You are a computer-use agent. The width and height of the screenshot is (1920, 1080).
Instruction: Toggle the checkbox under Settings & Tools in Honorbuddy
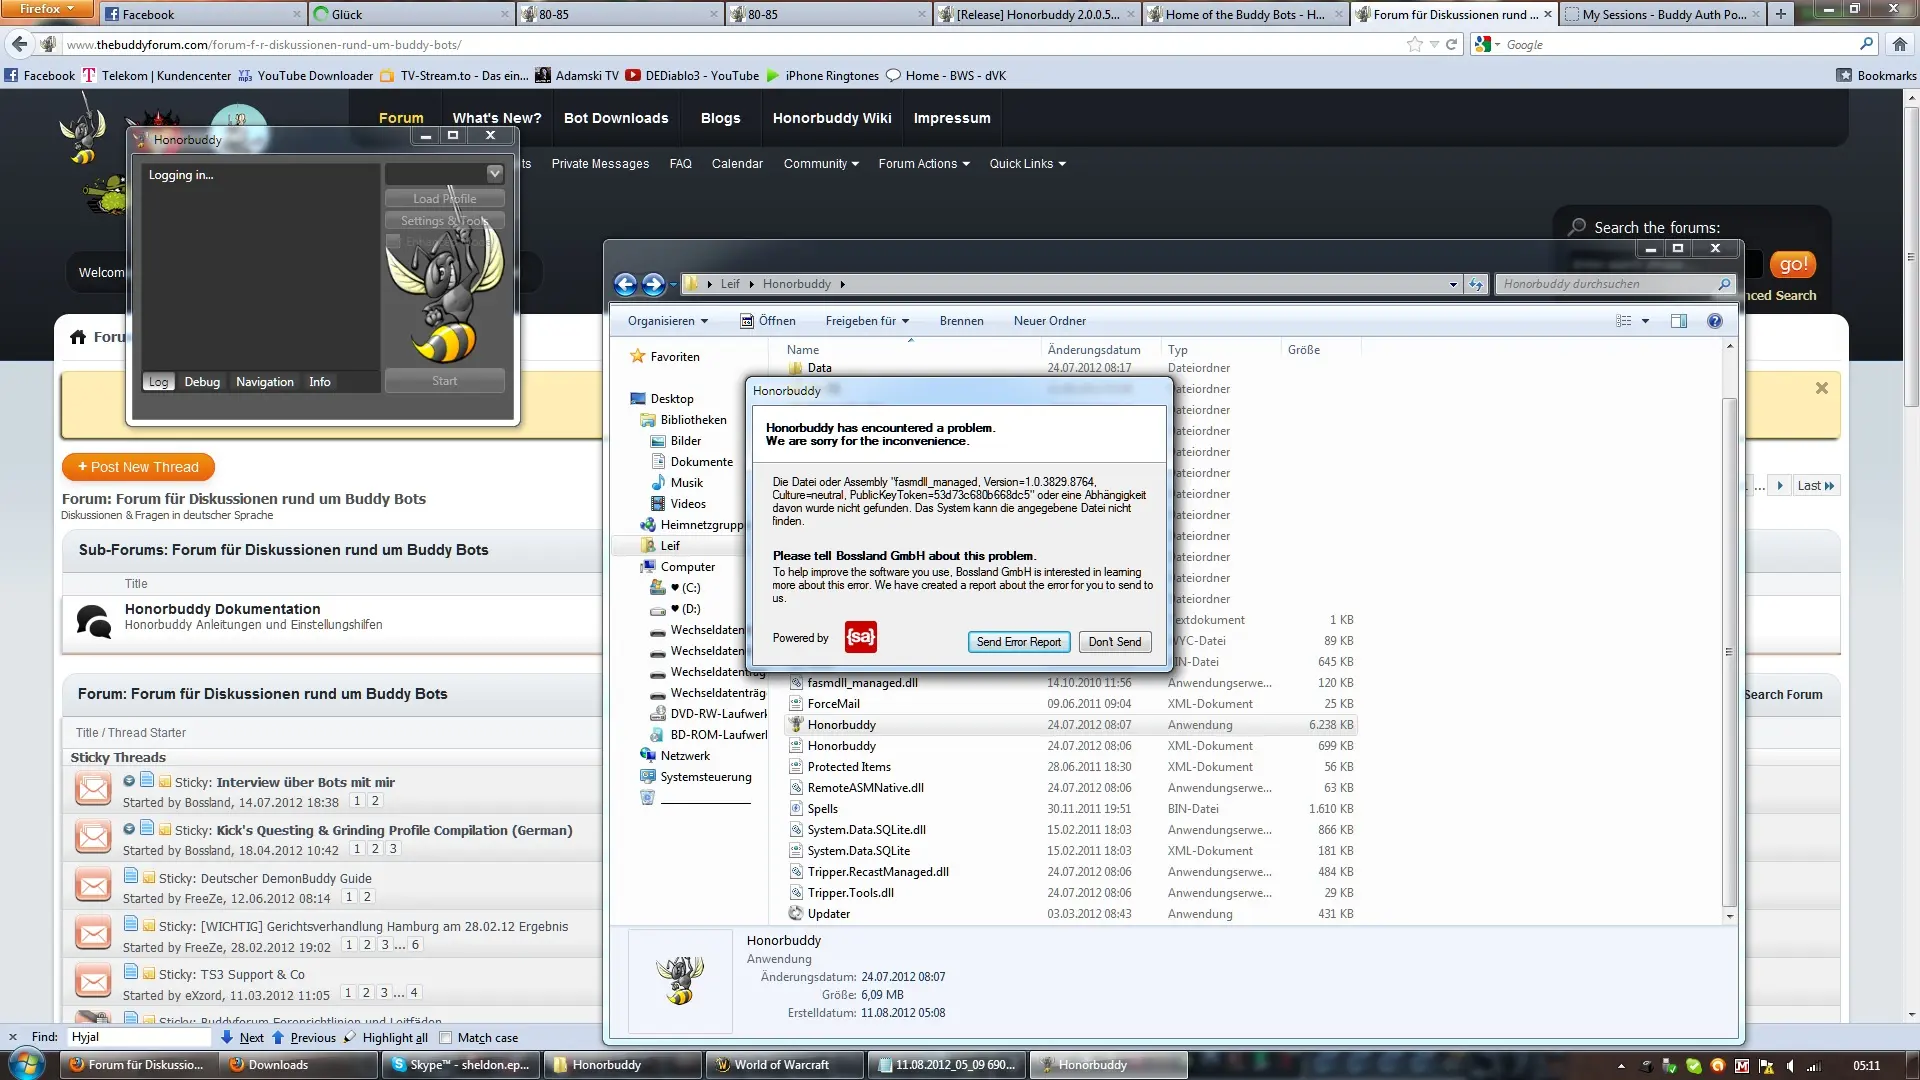click(x=393, y=241)
